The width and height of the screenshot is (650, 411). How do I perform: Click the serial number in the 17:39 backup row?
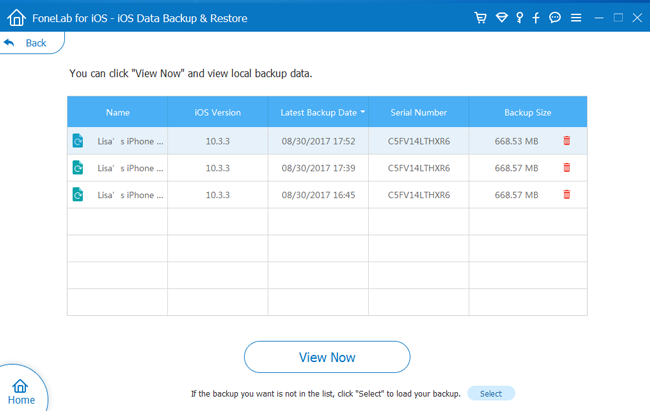[419, 168]
